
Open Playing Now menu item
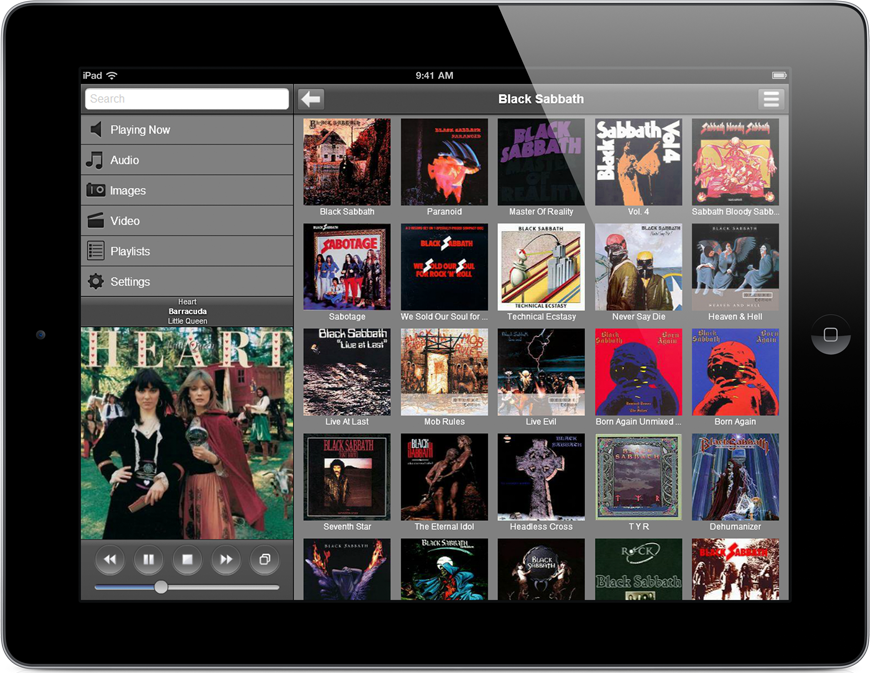tap(187, 130)
